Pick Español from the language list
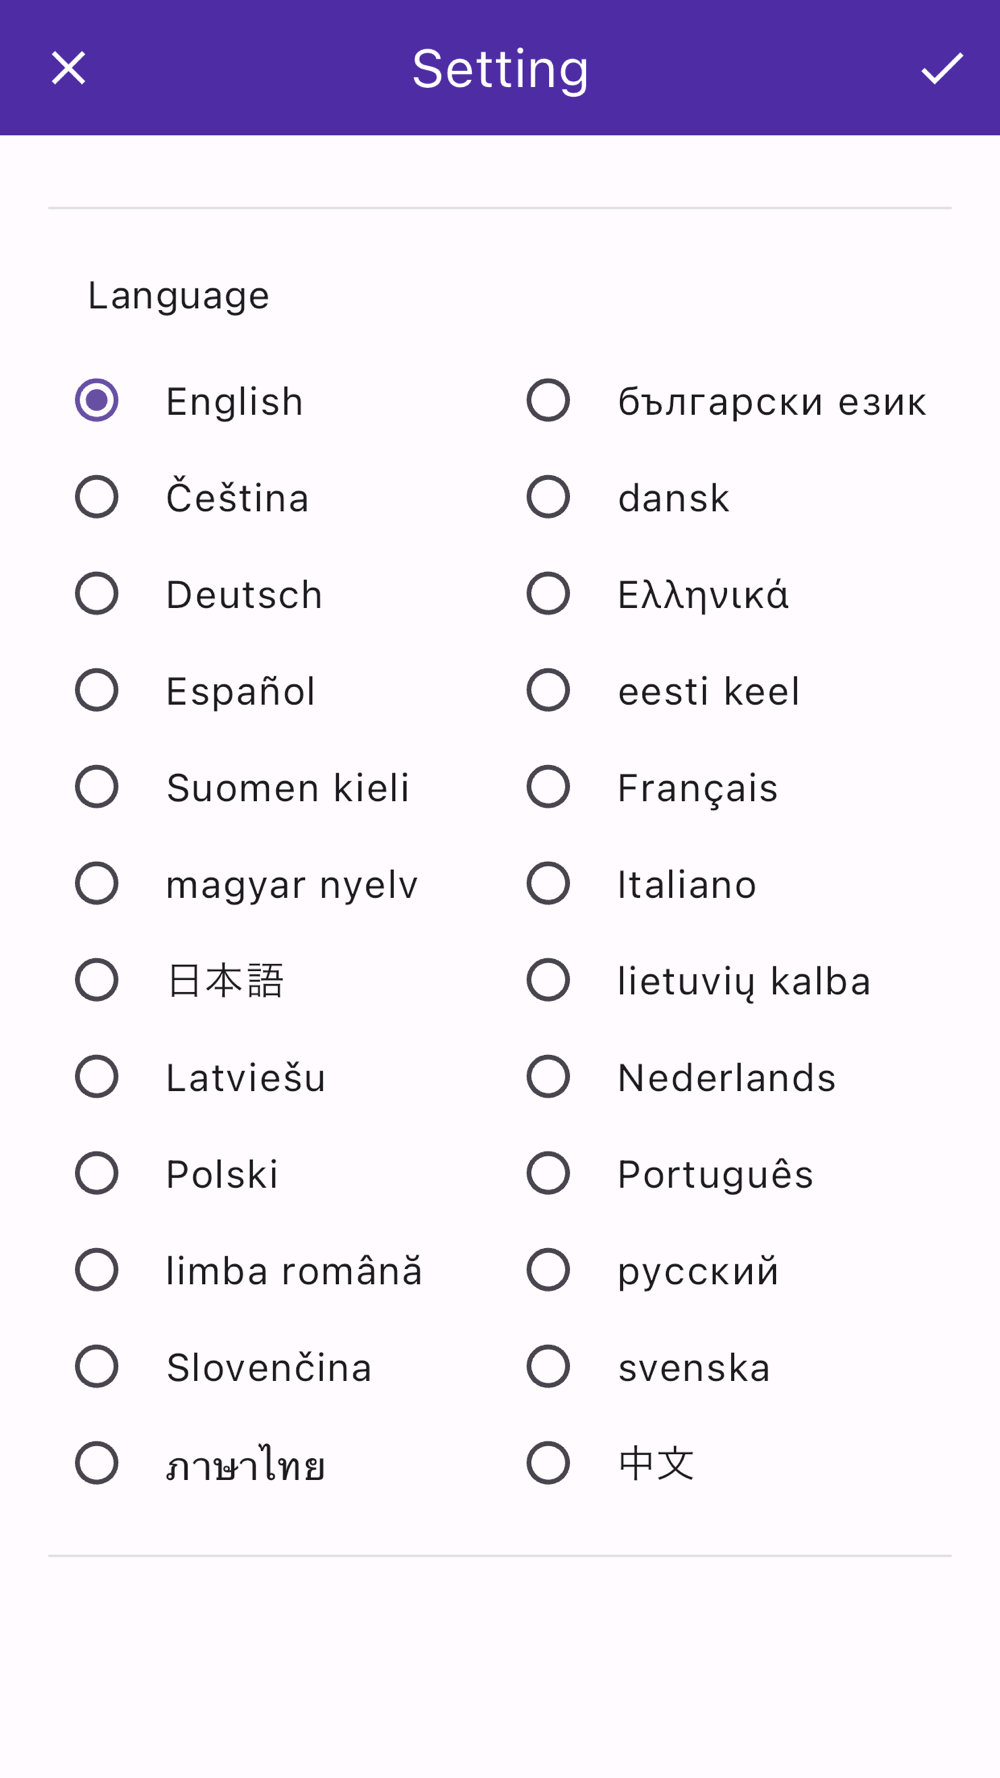 97,691
